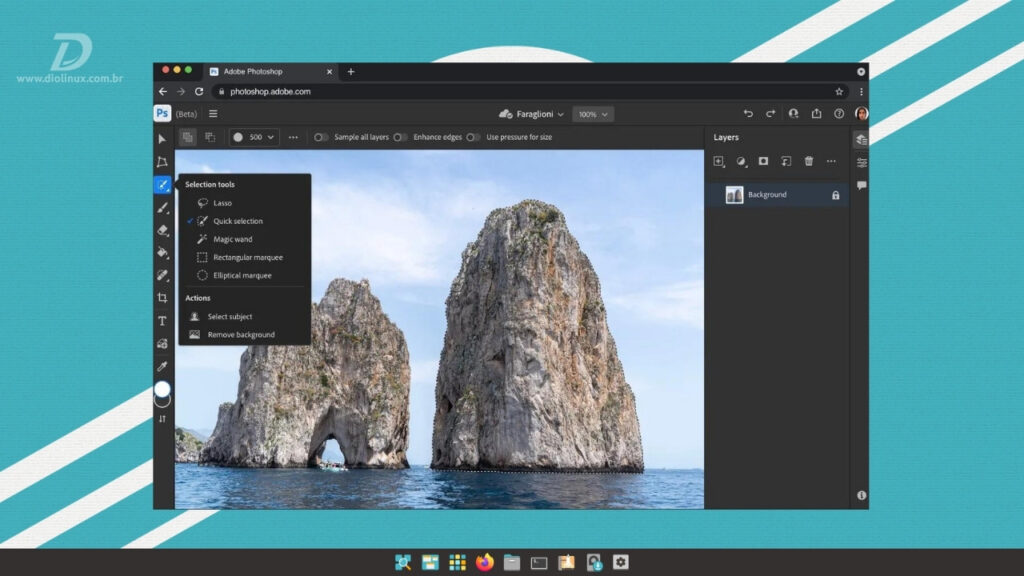1024x576 pixels.
Task: Select the Eraser tool
Action: coord(163,229)
